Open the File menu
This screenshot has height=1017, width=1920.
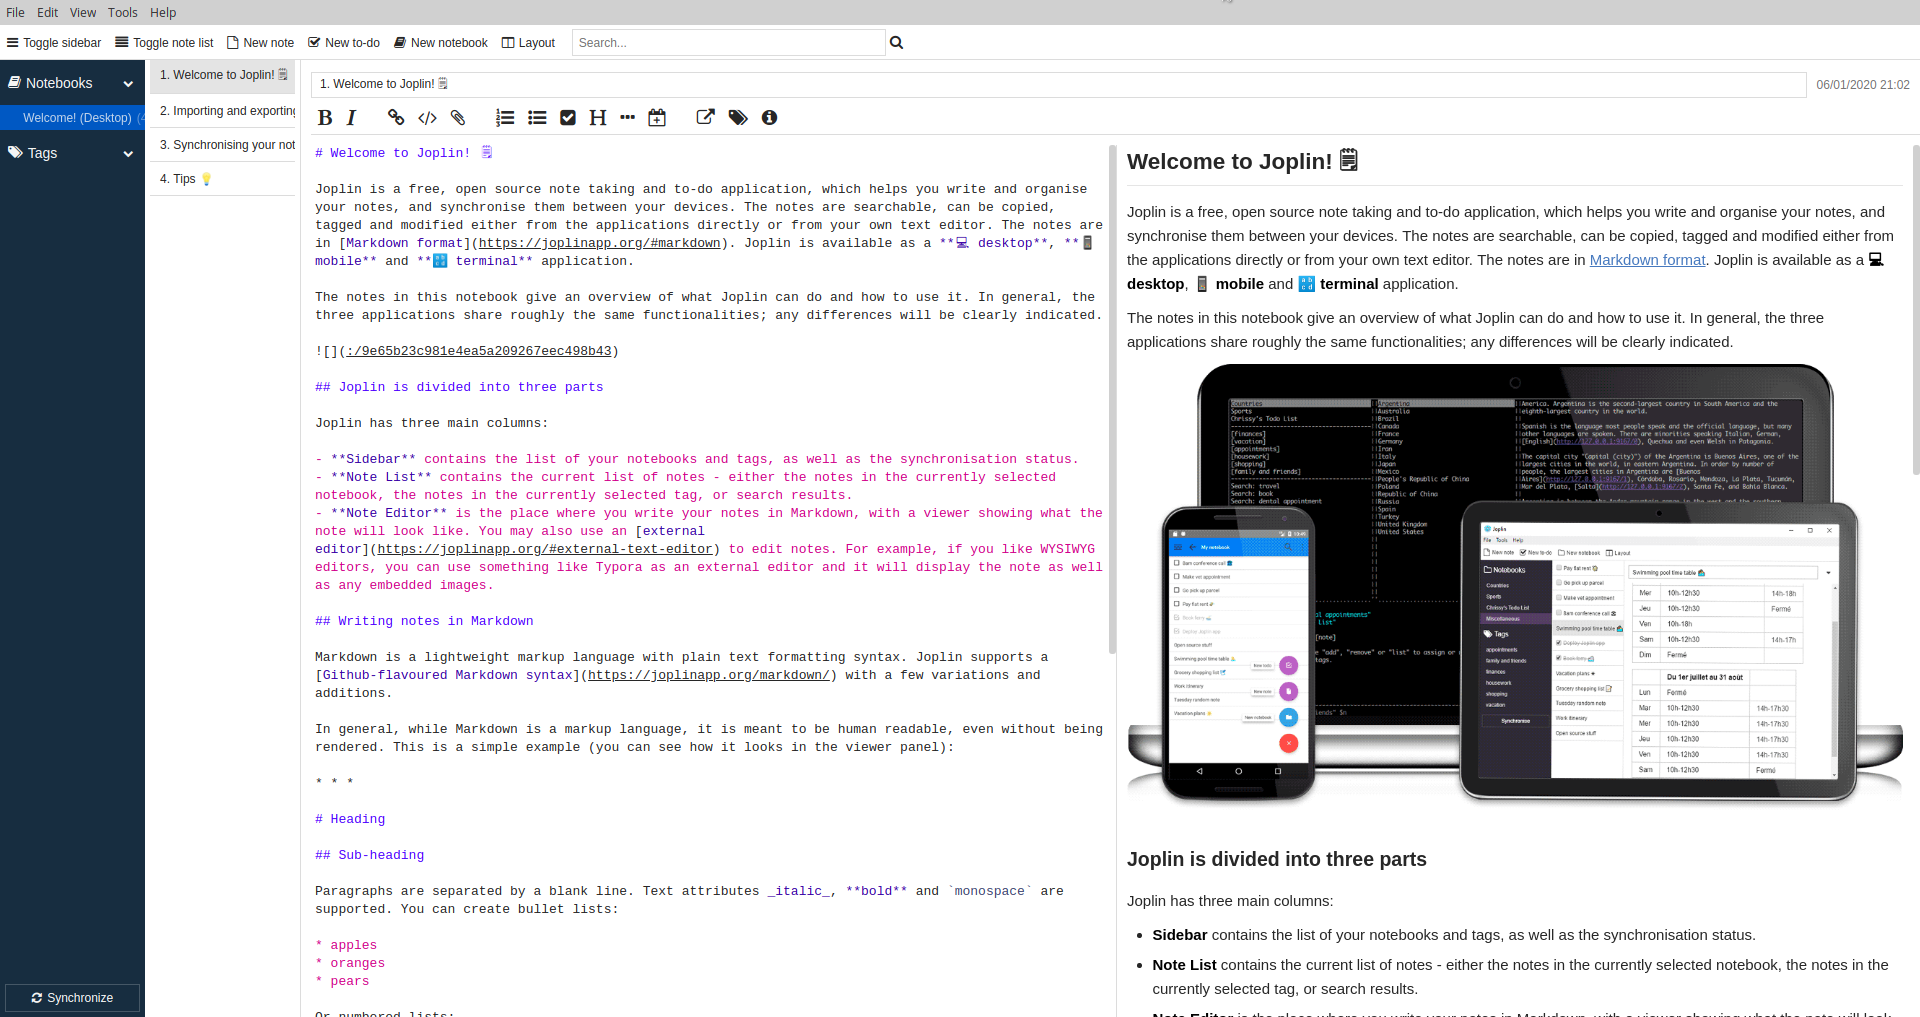pos(16,13)
